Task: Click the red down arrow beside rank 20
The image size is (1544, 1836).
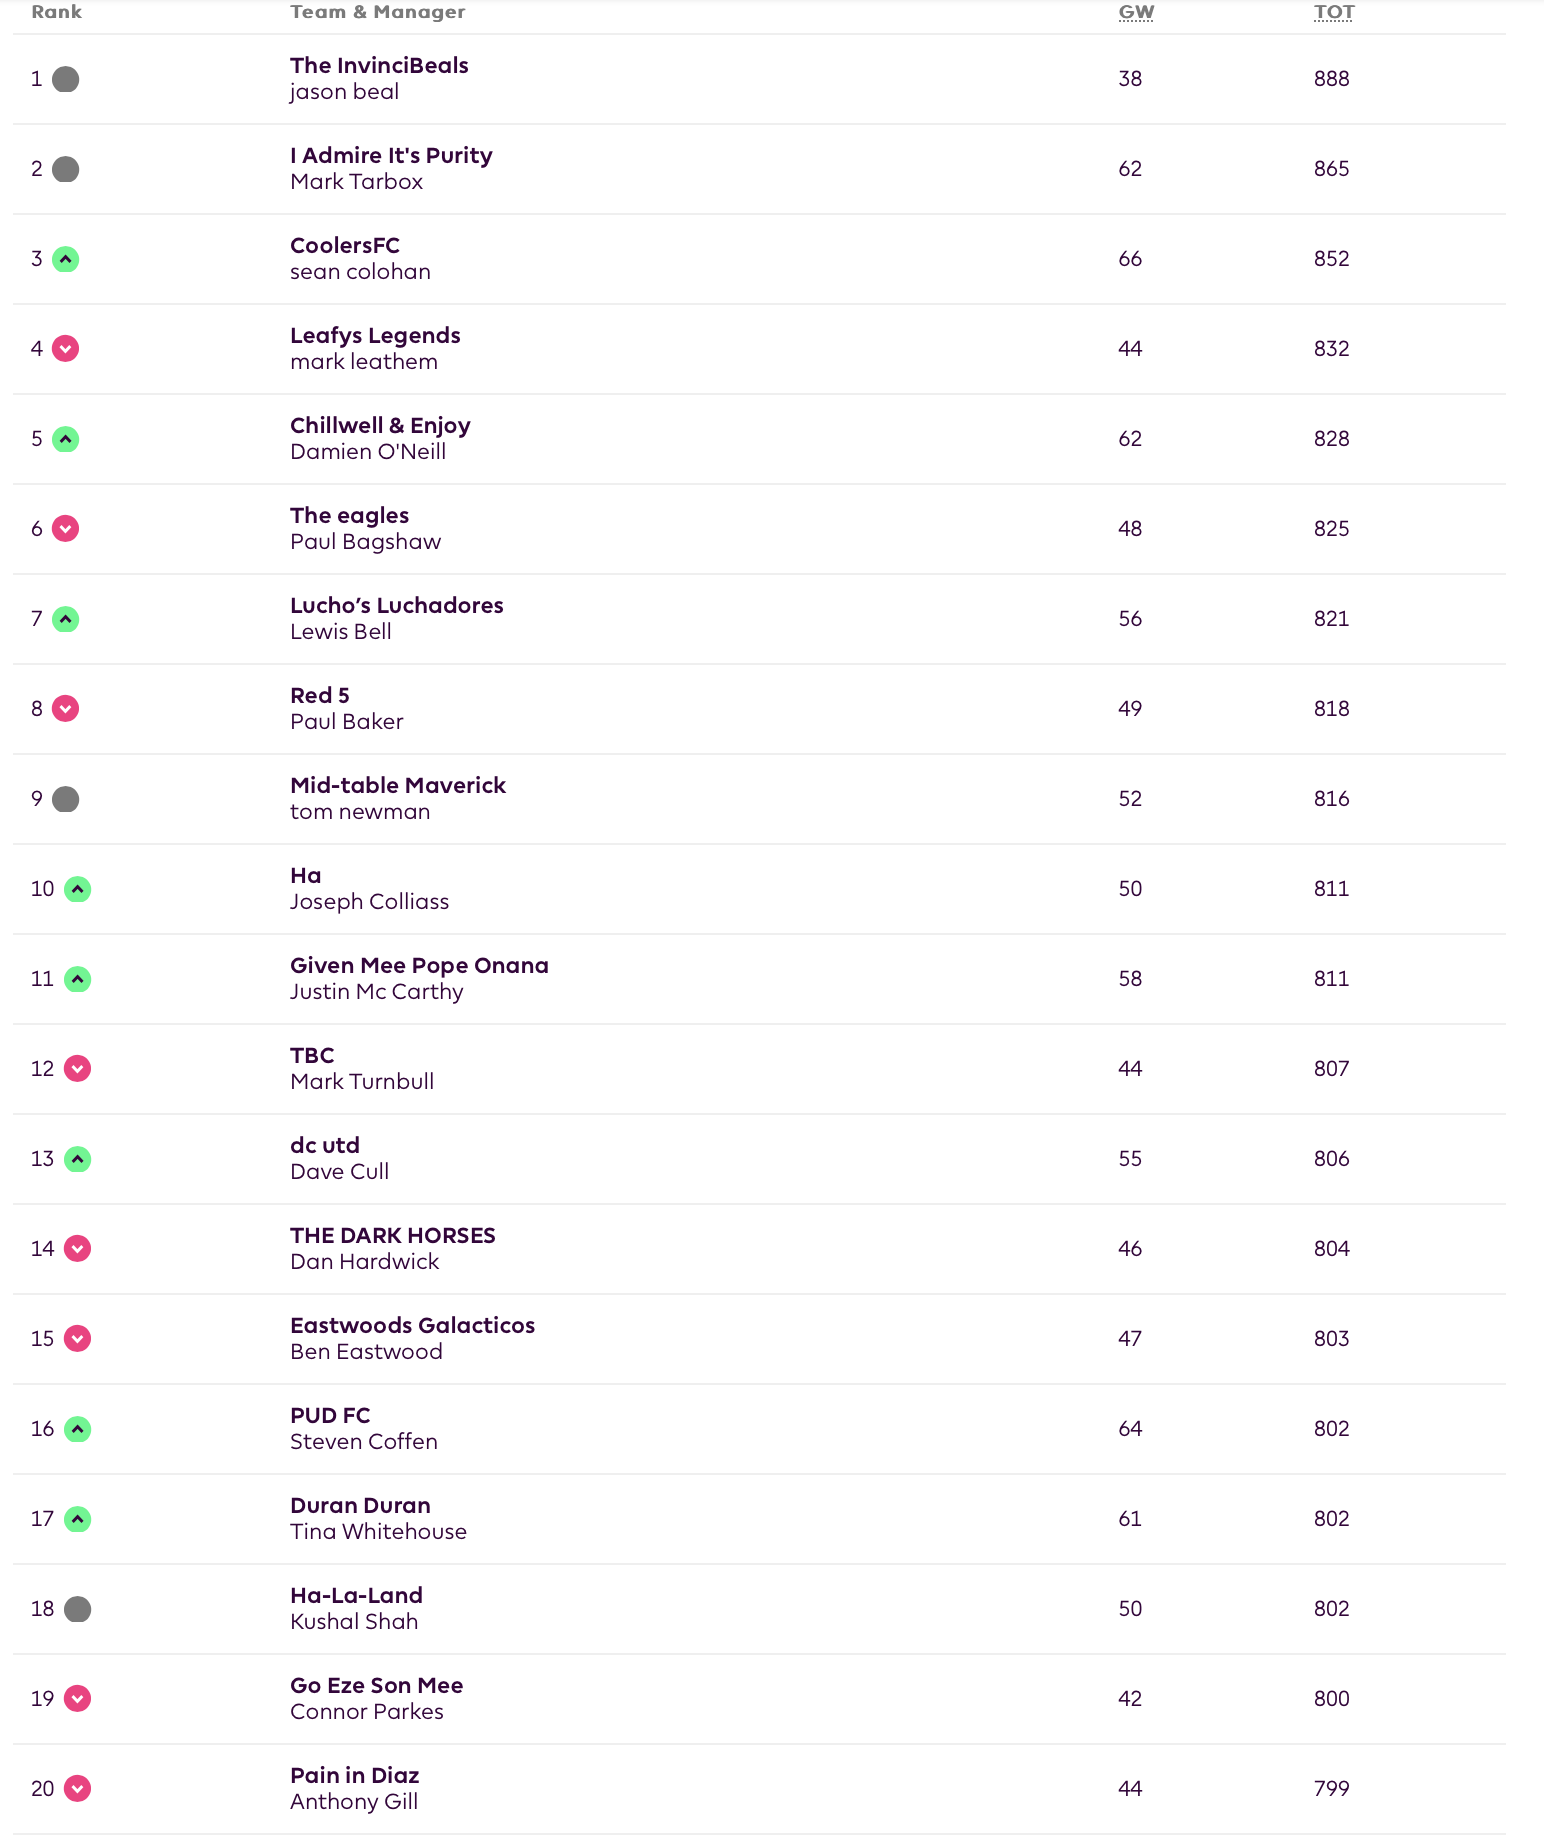Action: 78,1789
